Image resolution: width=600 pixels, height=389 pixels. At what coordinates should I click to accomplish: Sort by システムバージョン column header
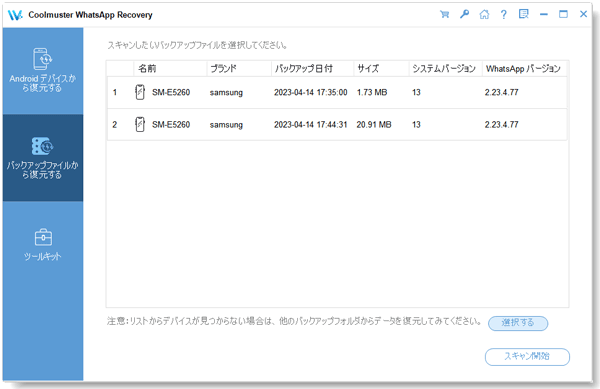[444, 68]
